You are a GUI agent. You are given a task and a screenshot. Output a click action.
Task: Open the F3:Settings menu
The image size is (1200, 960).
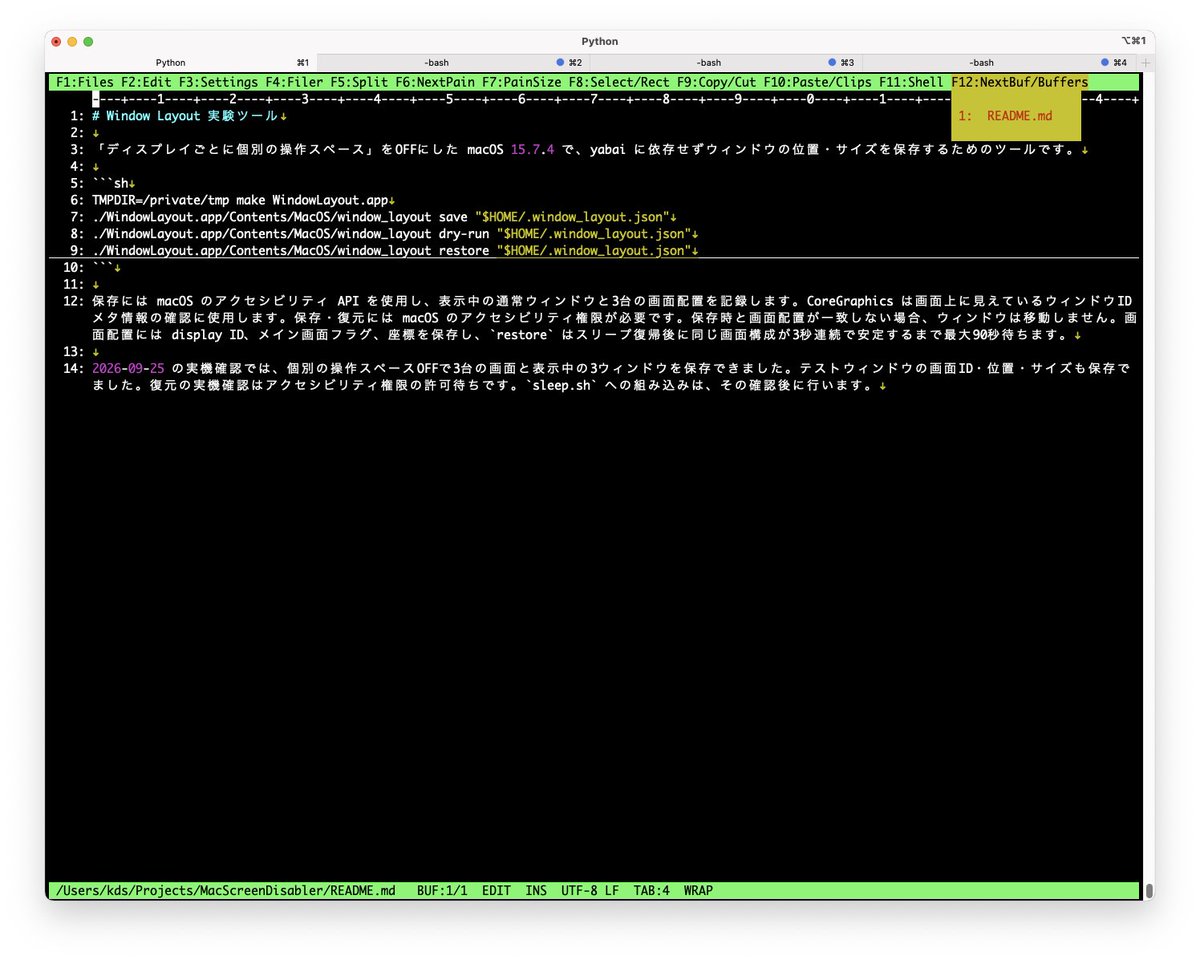pos(219,82)
